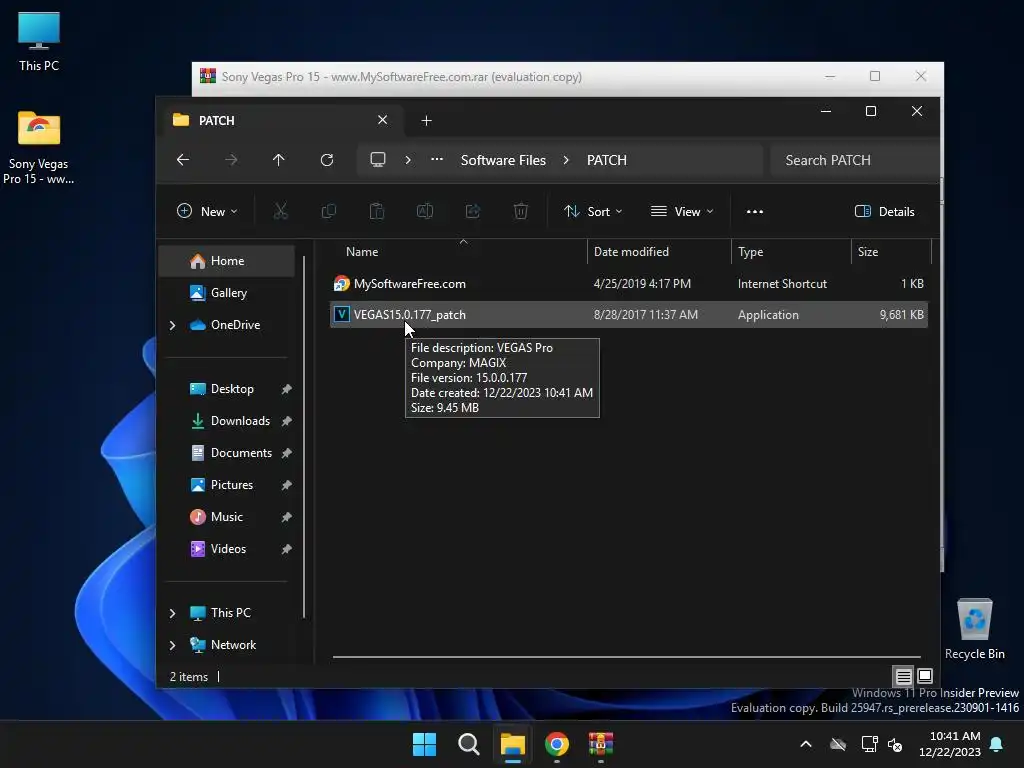Click chevron after Software Files breadcrumb
Viewport: 1024px width, 768px height.
(566, 160)
